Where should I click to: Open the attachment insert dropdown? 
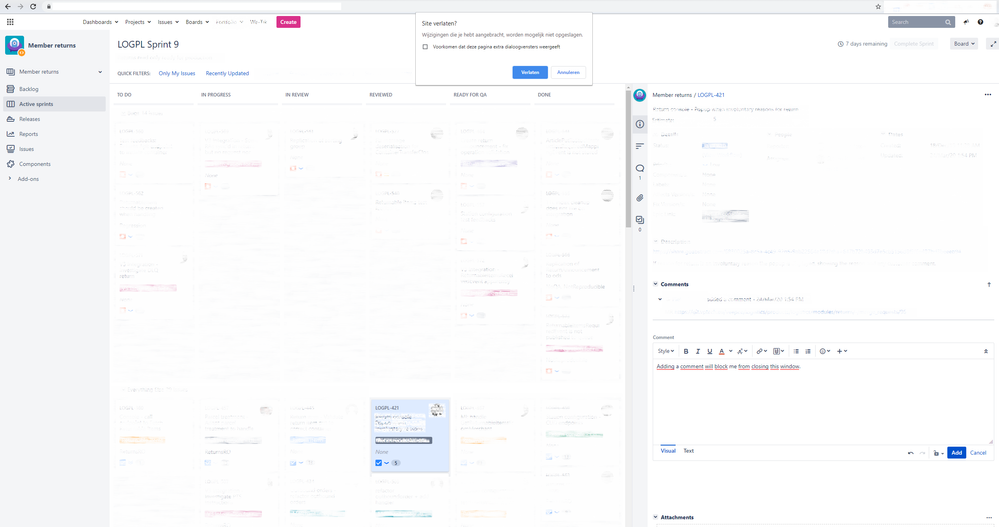pyautogui.click(x=779, y=351)
